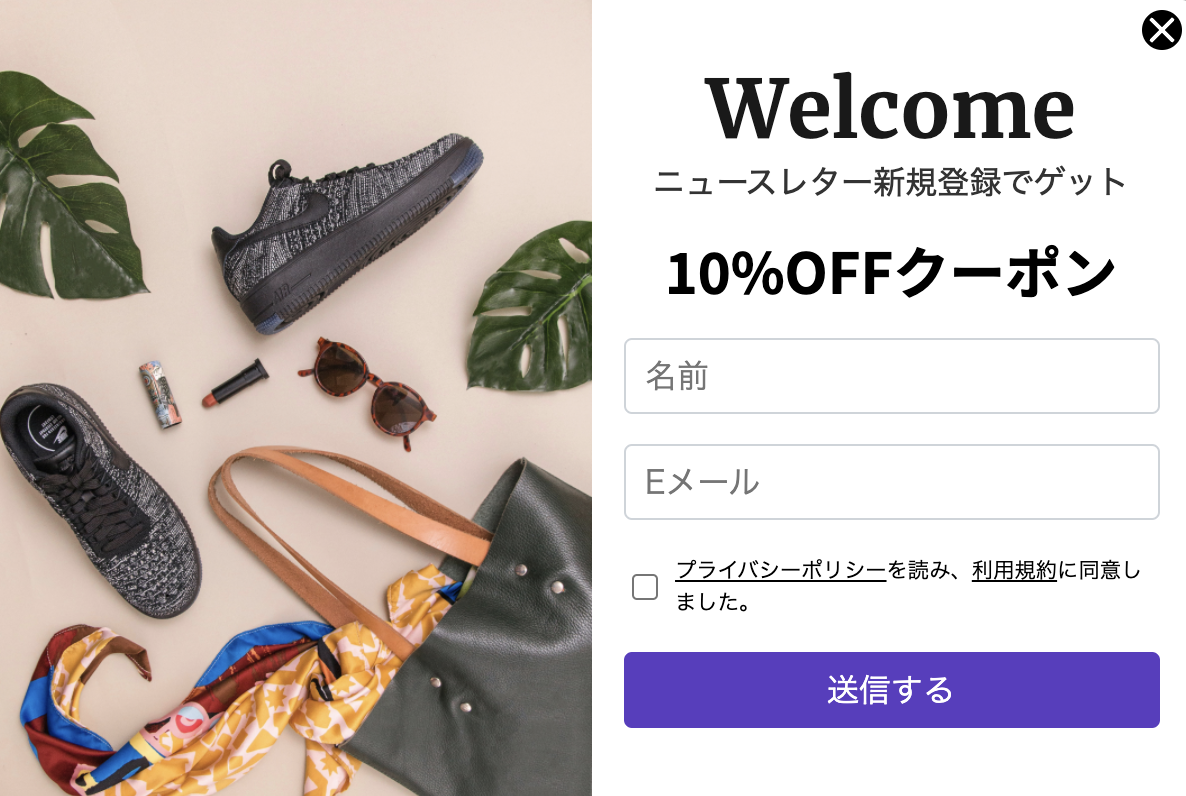This screenshot has height=796, width=1186.
Task: Open the プライバシーポリシー link
Action: click(x=780, y=570)
